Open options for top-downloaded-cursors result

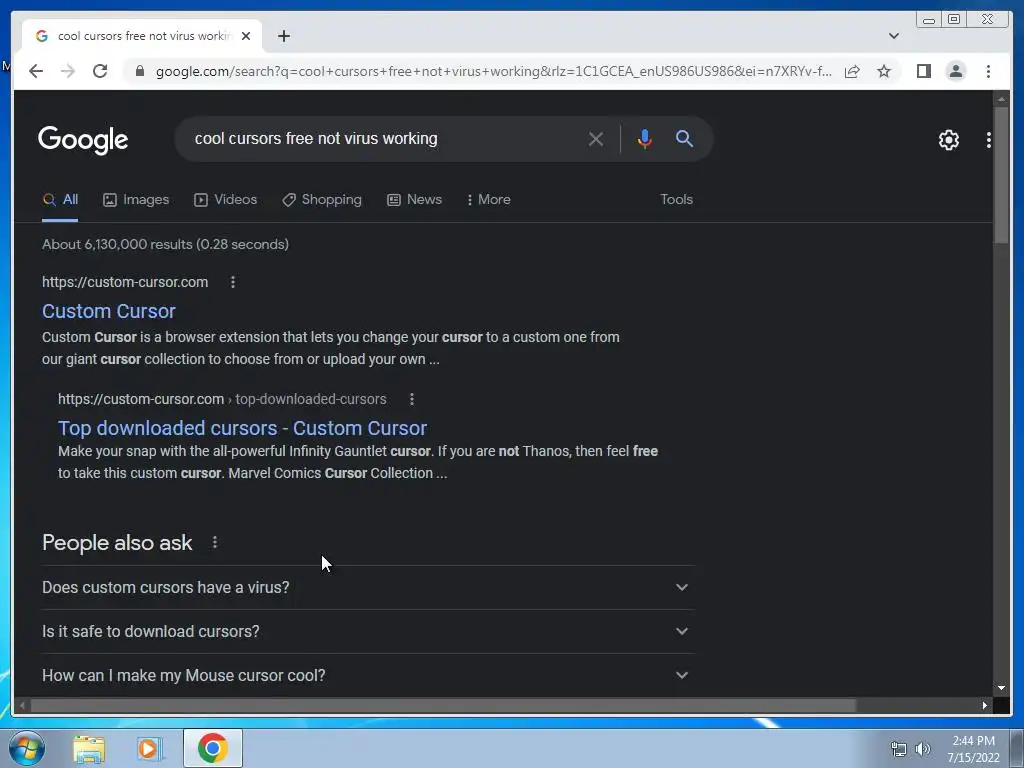coord(411,399)
